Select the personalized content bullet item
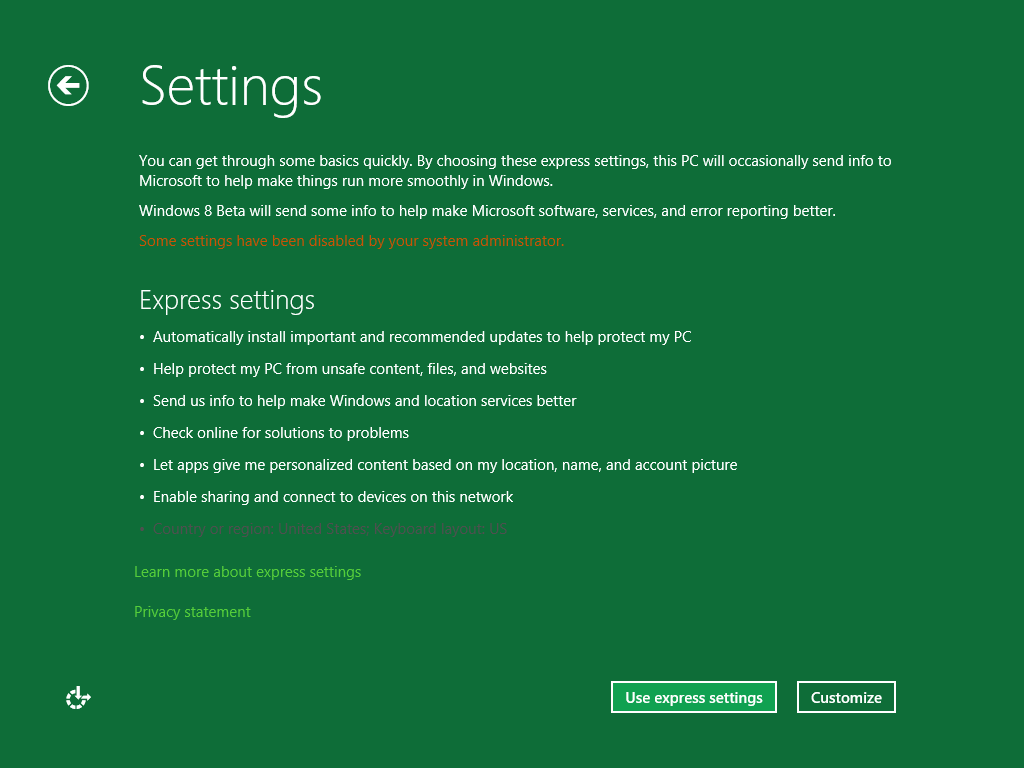The height and width of the screenshot is (768, 1024). pyautogui.click(x=444, y=465)
